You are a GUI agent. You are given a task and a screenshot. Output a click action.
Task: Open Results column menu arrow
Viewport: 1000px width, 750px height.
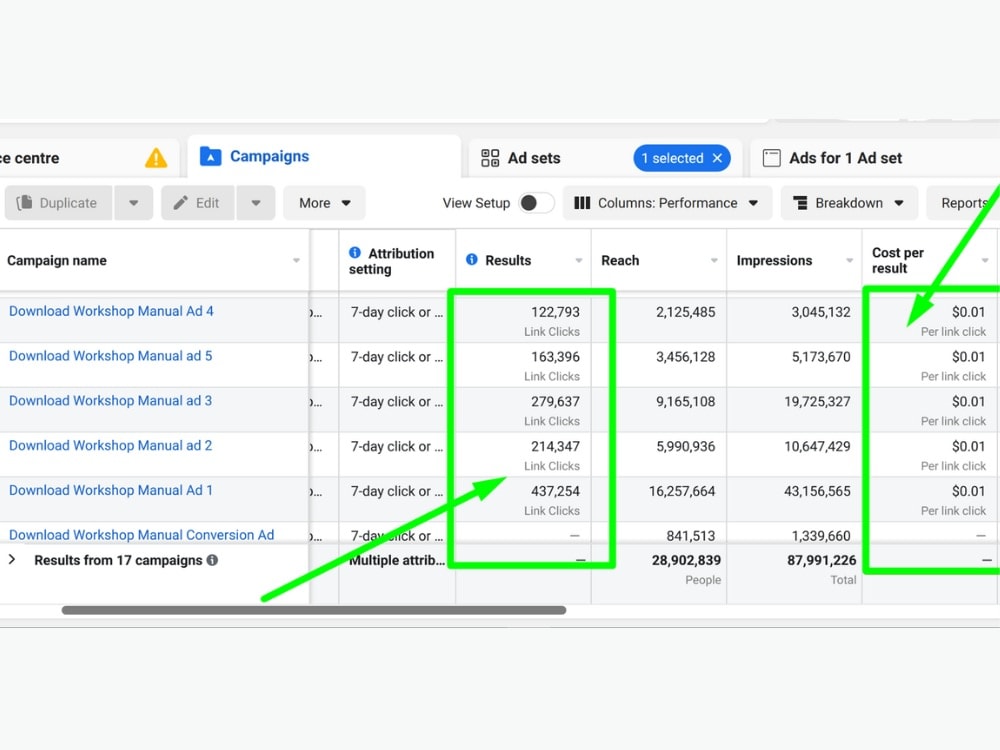pyautogui.click(x=579, y=260)
